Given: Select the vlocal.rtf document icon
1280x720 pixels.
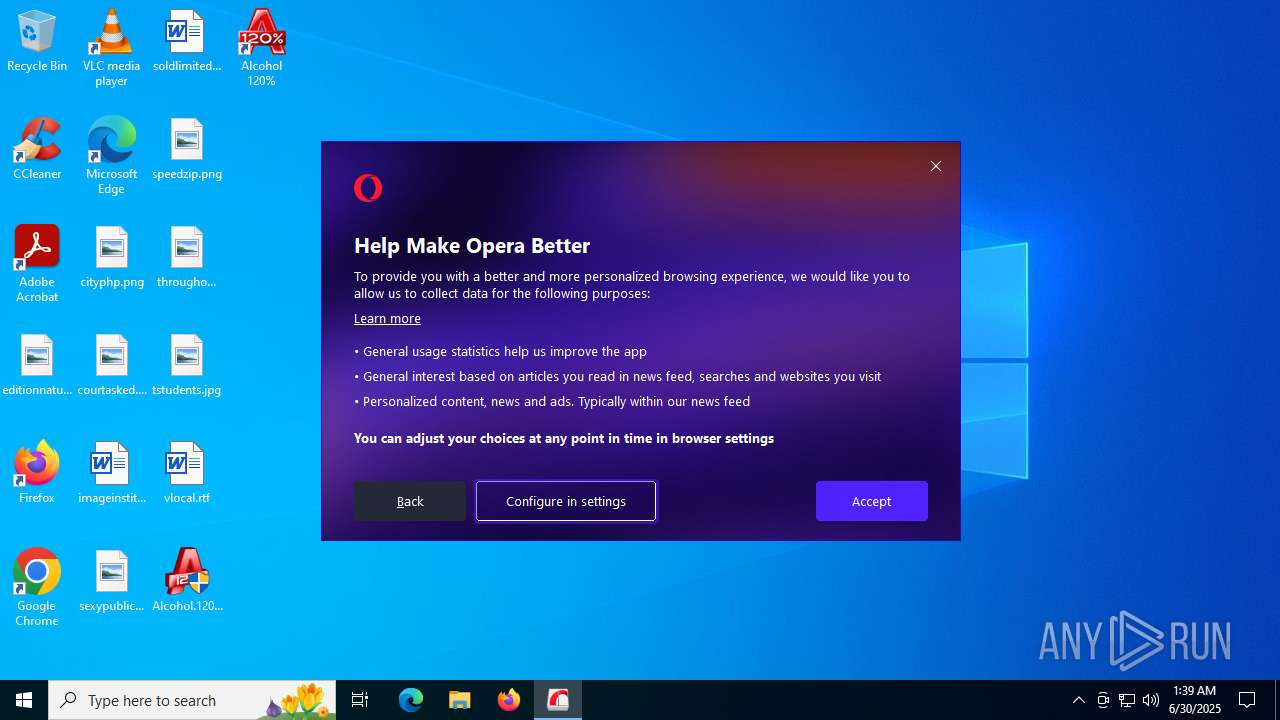Looking at the screenshot, I should (186, 473).
